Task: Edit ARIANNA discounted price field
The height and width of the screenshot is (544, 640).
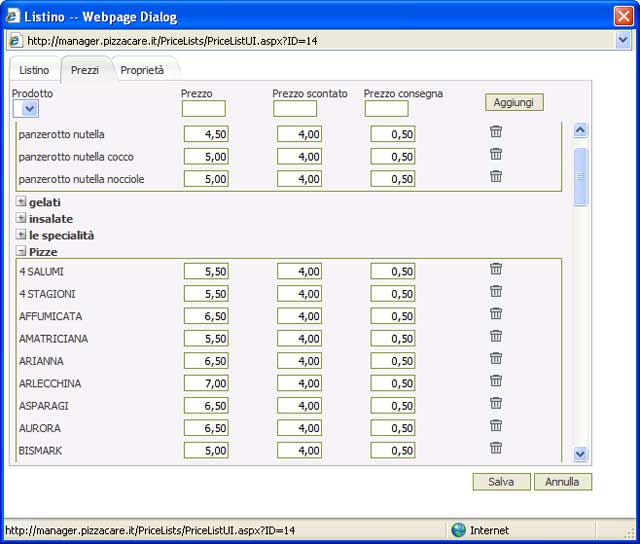Action: 299,361
